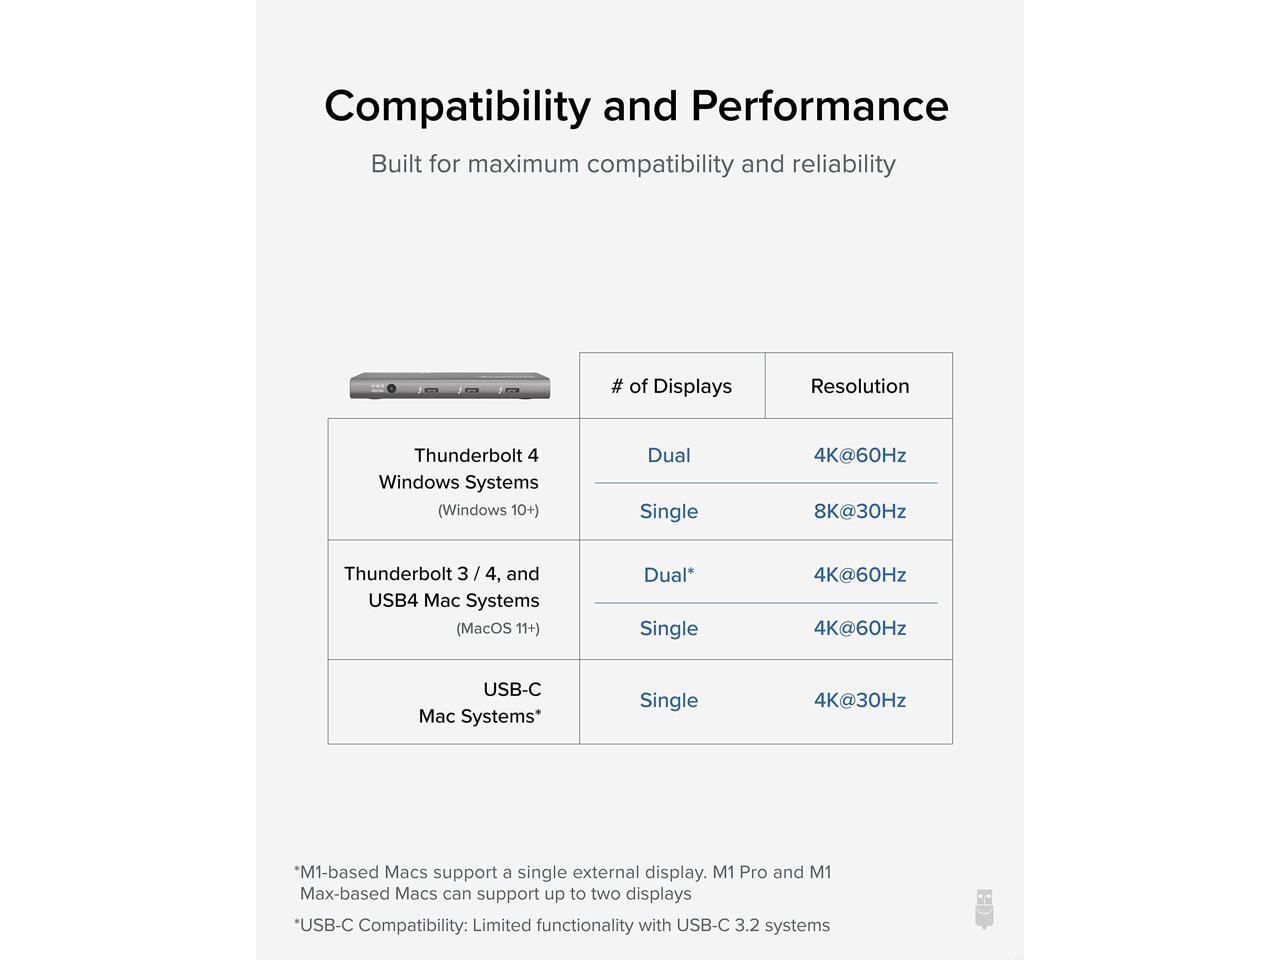Click 'Single' next to 8K@30Hz
This screenshot has height=960, width=1280.
pyautogui.click(x=669, y=511)
